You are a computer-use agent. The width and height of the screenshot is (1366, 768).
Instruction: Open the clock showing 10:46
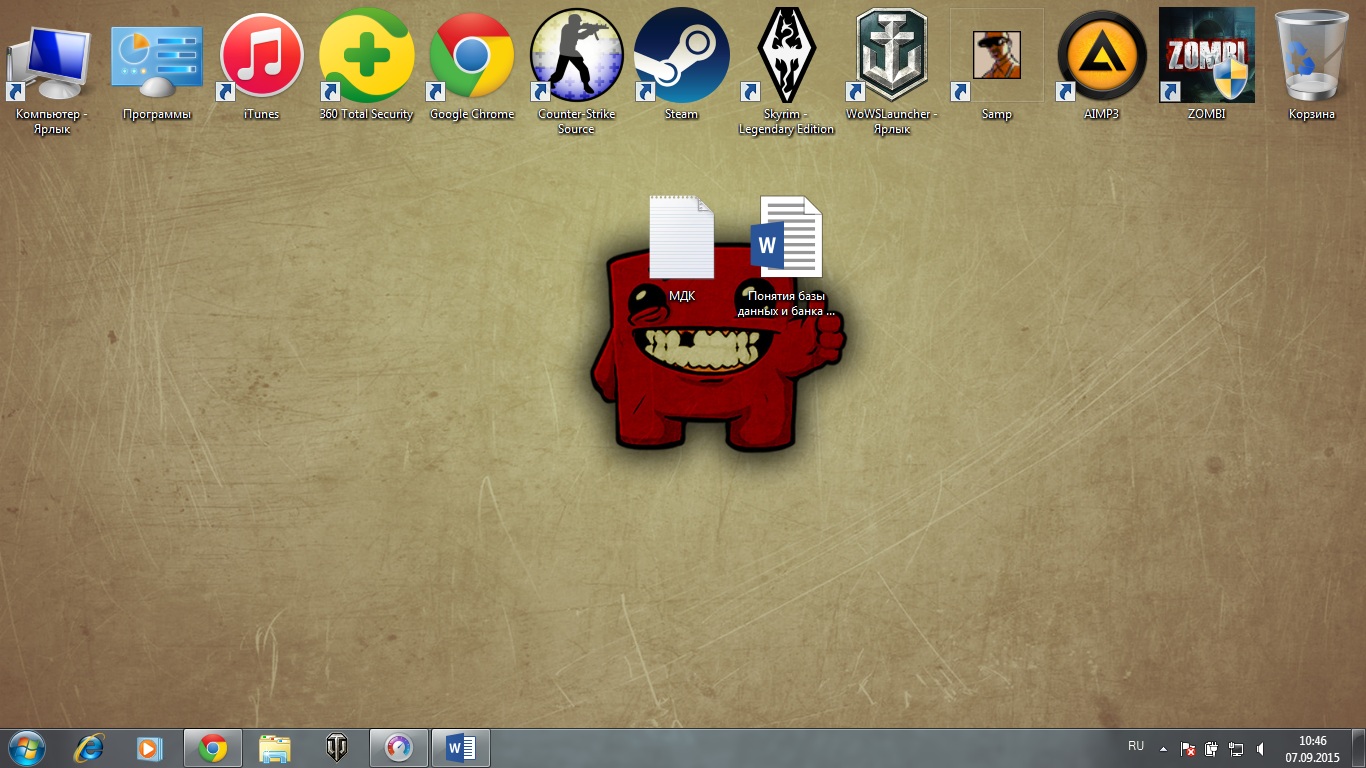coord(1312,748)
